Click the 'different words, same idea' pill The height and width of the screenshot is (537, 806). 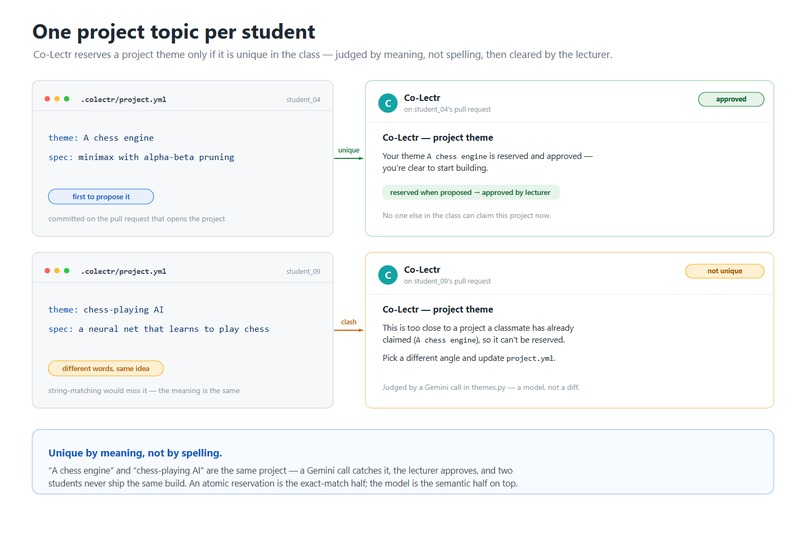coord(105,368)
